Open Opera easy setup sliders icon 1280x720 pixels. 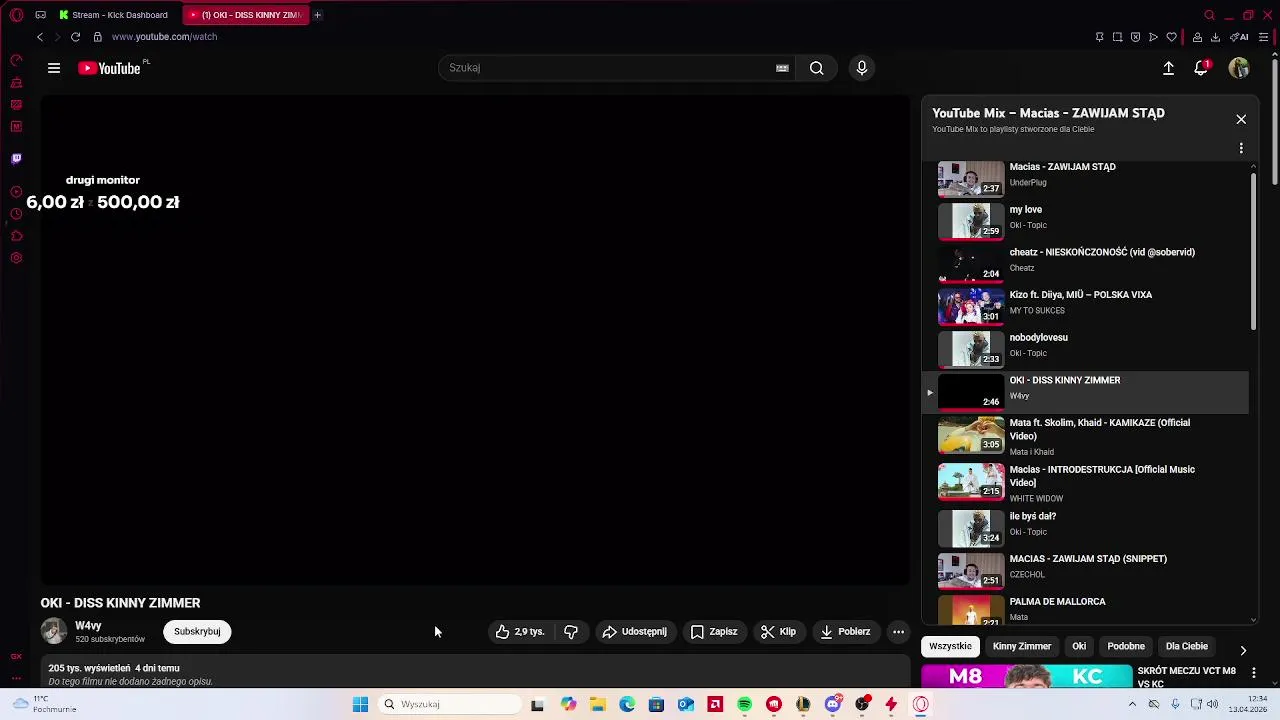tap(1263, 37)
